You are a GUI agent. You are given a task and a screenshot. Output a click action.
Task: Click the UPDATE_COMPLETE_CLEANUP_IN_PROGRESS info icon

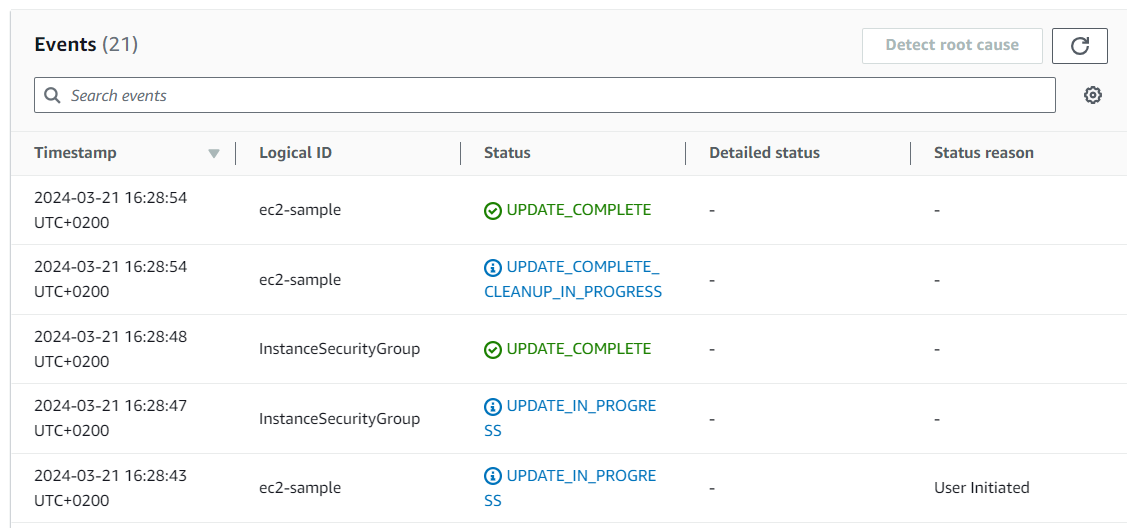[x=492, y=267]
